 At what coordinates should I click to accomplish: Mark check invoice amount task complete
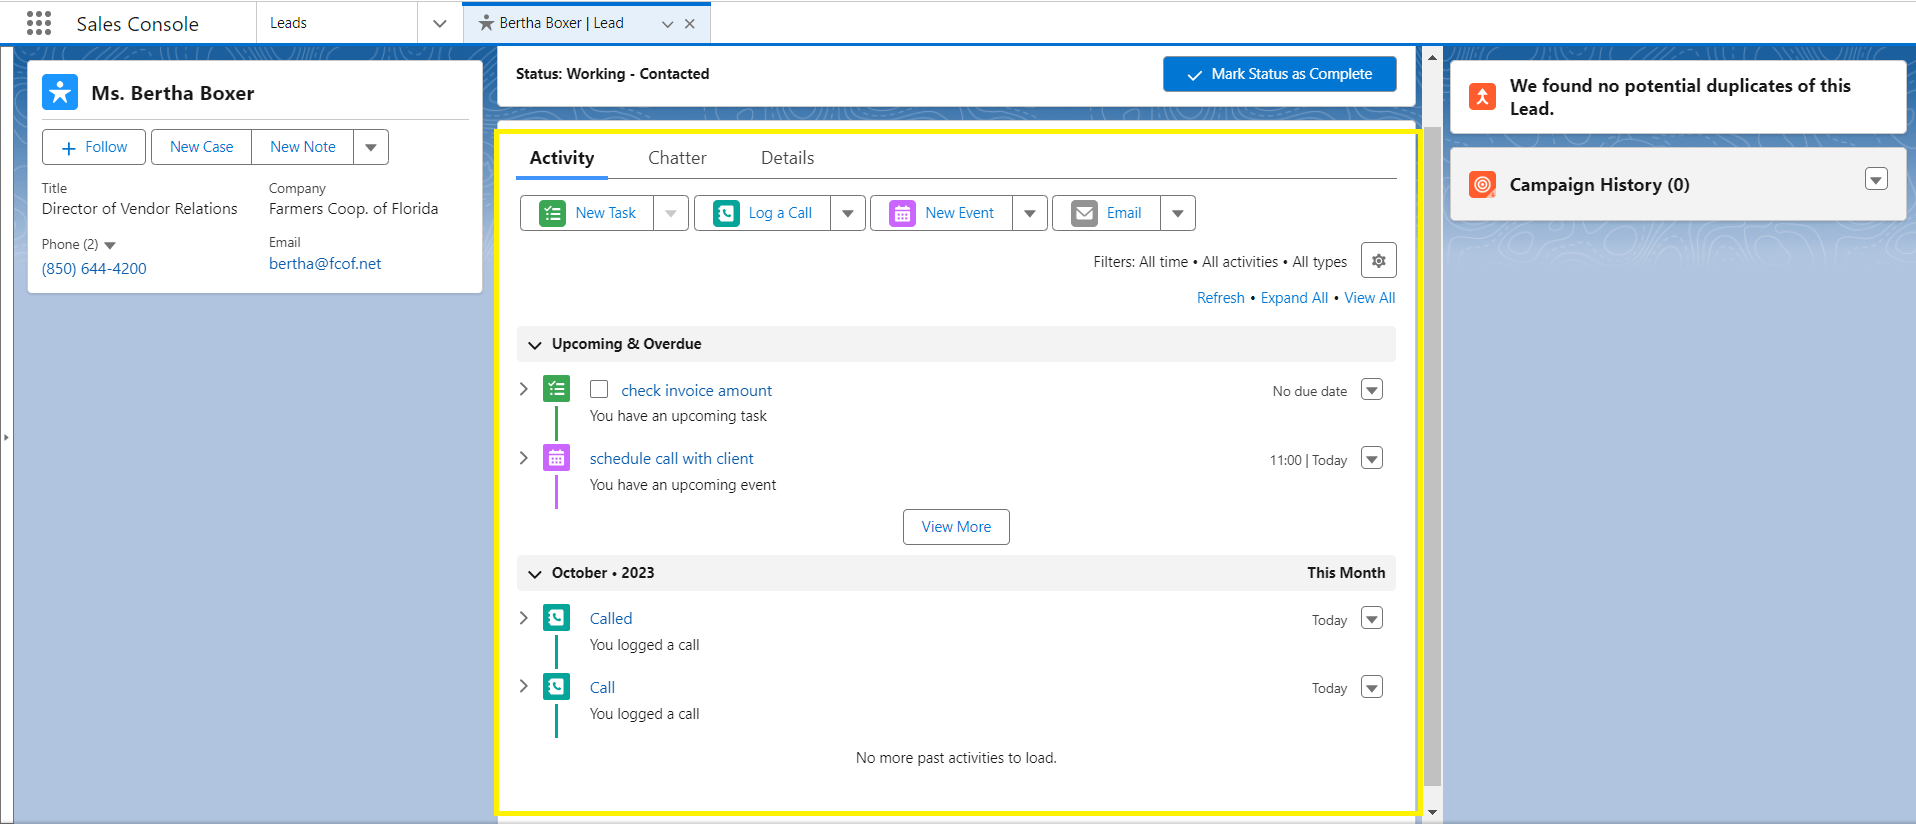point(599,389)
